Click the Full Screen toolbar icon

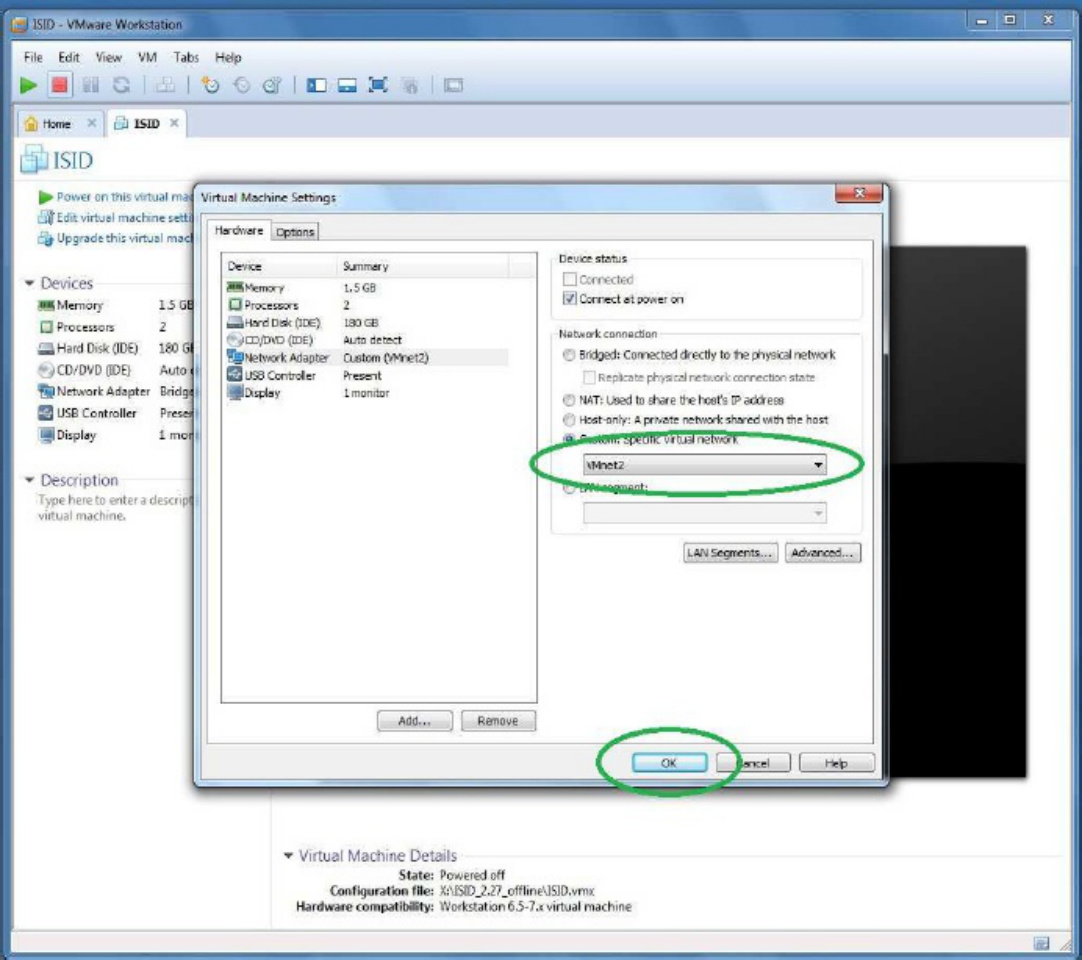(x=377, y=86)
